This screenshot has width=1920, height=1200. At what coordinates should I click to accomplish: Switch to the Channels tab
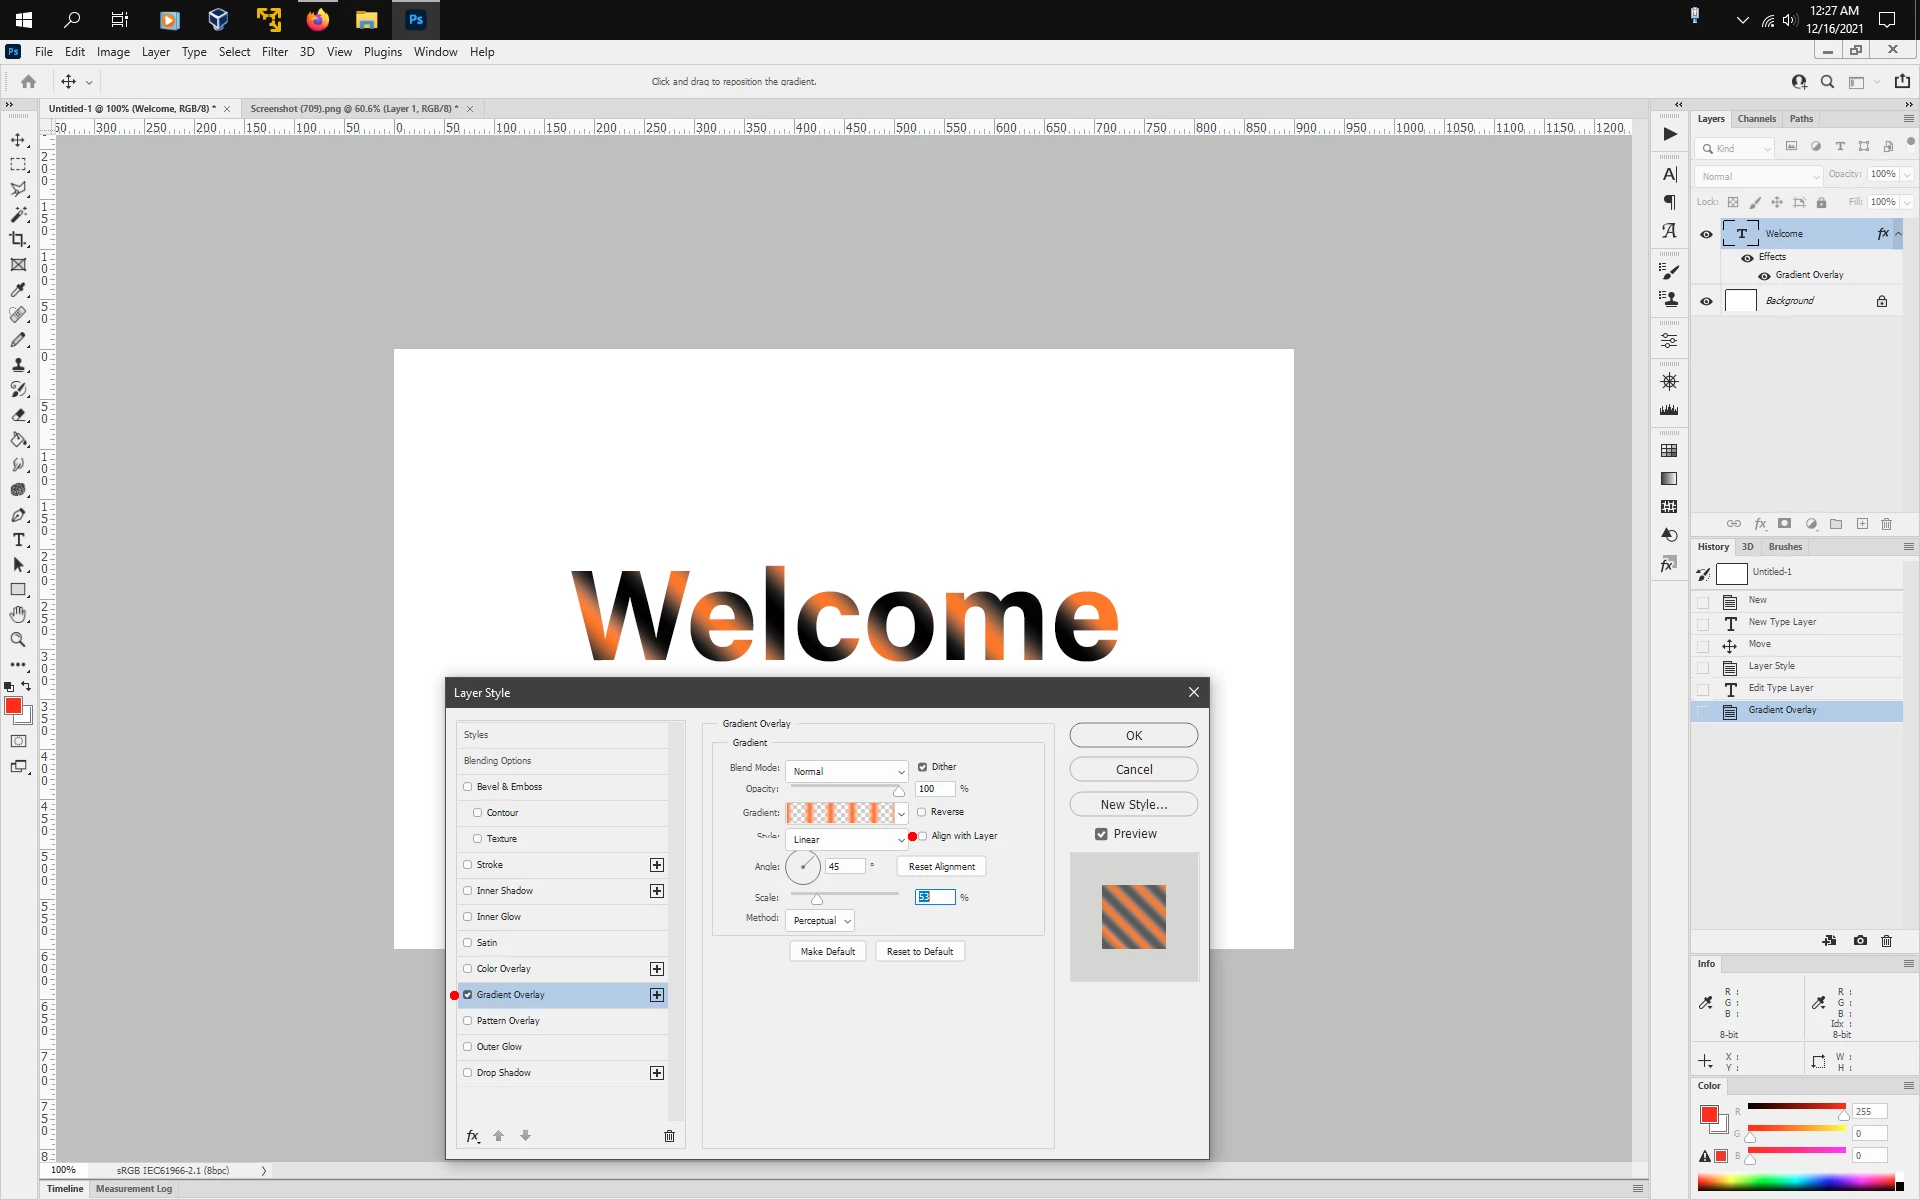[1756, 119]
